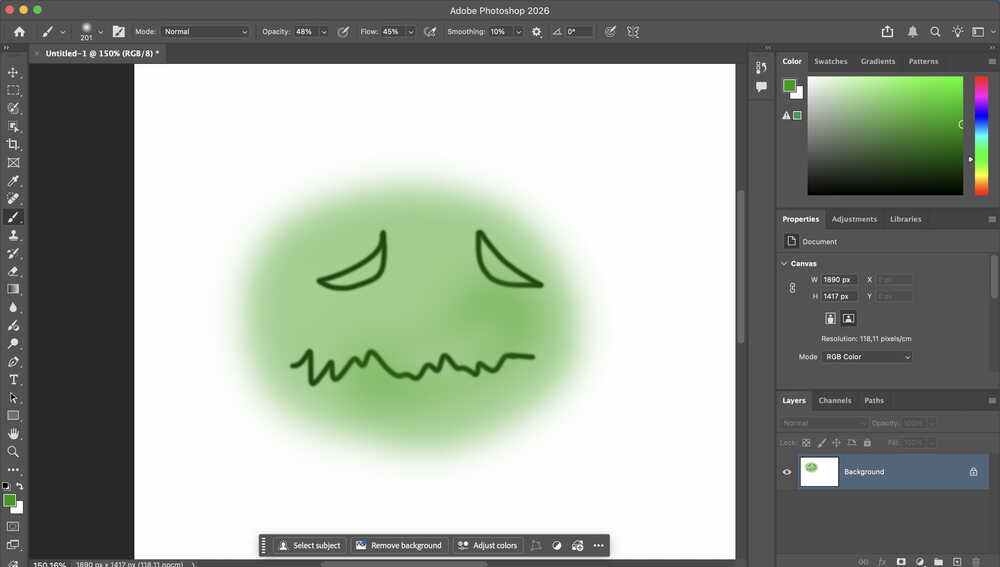This screenshot has width=1000, height=567.
Task: Toggle pressure for size
Action: (x=610, y=31)
